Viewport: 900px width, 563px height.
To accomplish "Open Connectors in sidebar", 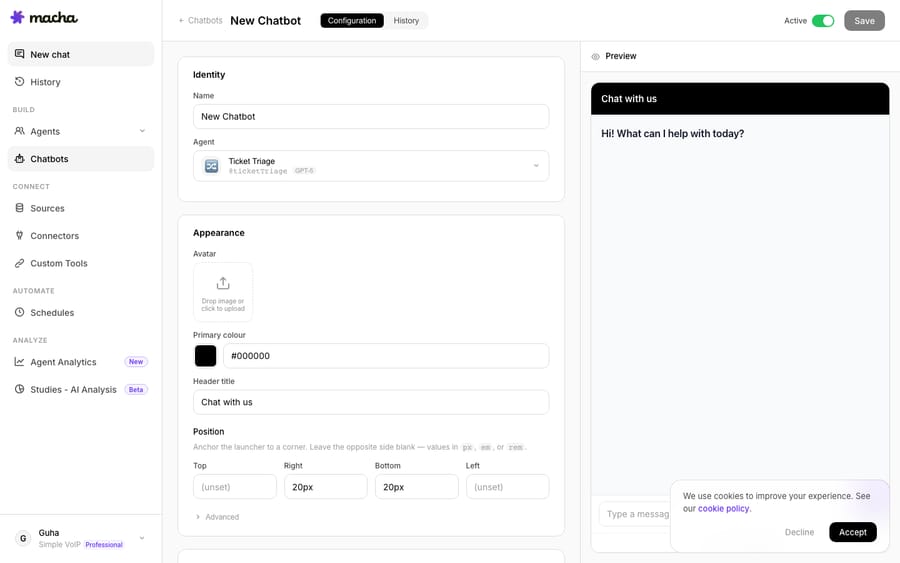I will [81, 235].
